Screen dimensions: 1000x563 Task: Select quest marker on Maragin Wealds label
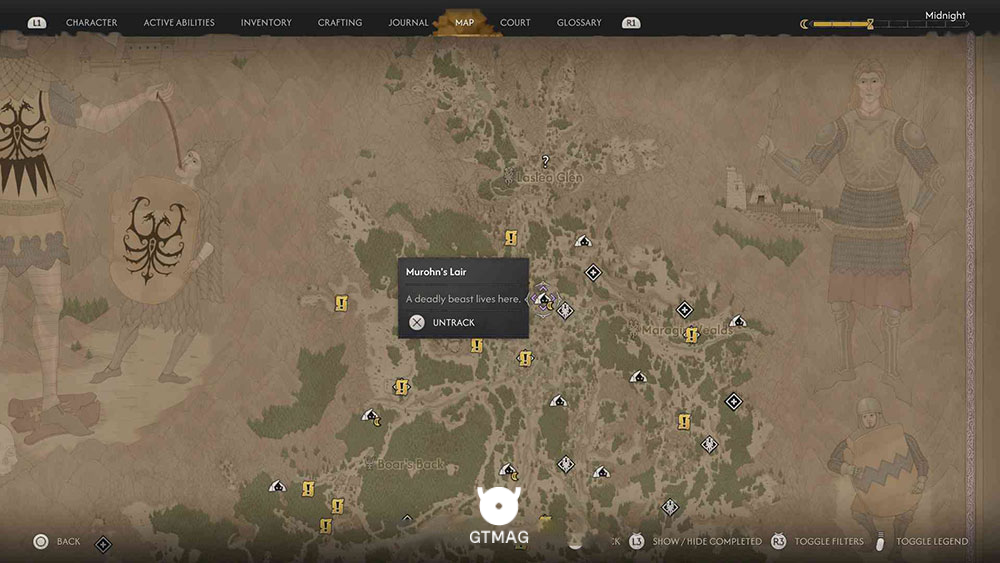[x=691, y=335]
